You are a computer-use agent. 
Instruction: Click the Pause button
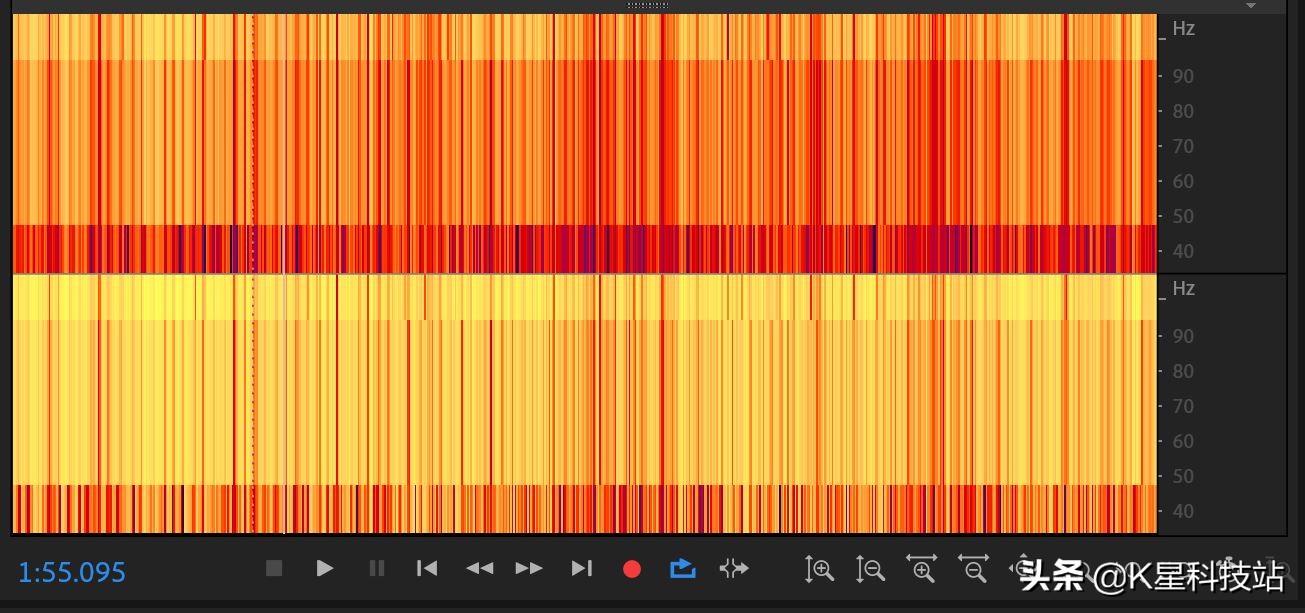click(x=377, y=568)
